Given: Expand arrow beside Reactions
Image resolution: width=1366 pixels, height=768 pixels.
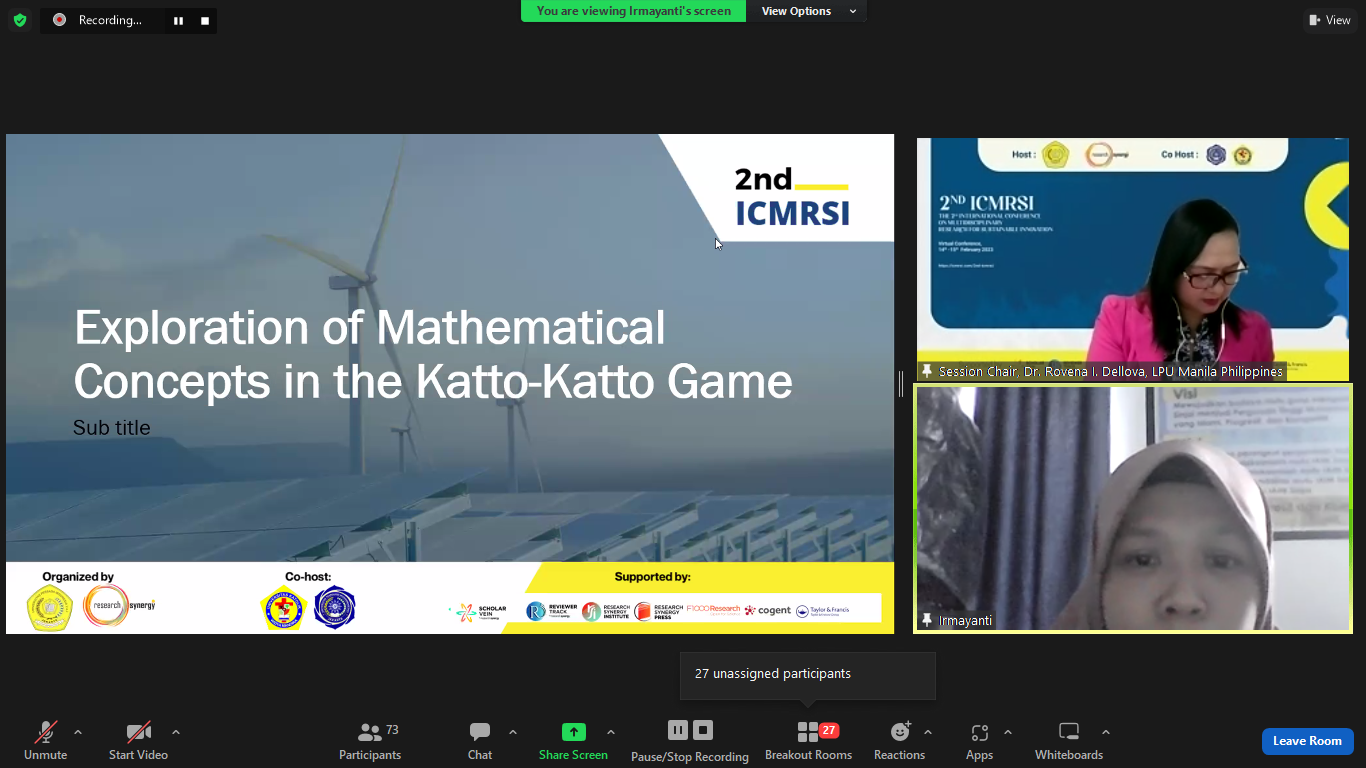Looking at the screenshot, I should (928, 732).
